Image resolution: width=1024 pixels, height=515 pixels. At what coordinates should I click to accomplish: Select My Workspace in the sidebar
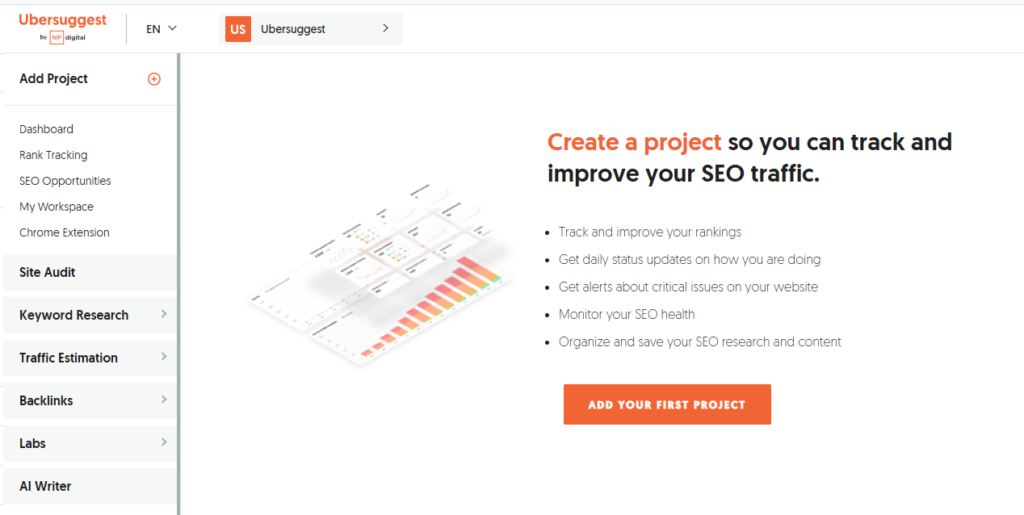pos(56,207)
